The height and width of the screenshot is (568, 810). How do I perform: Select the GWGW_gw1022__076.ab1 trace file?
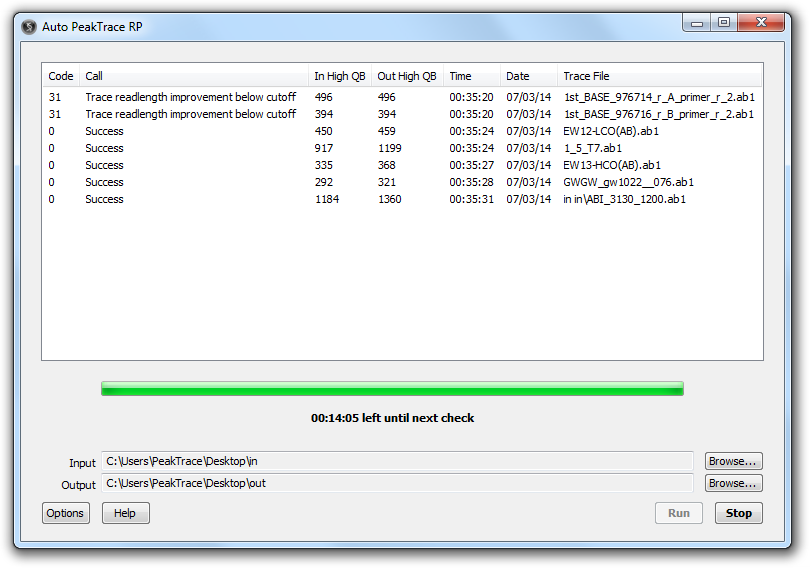coord(629,182)
